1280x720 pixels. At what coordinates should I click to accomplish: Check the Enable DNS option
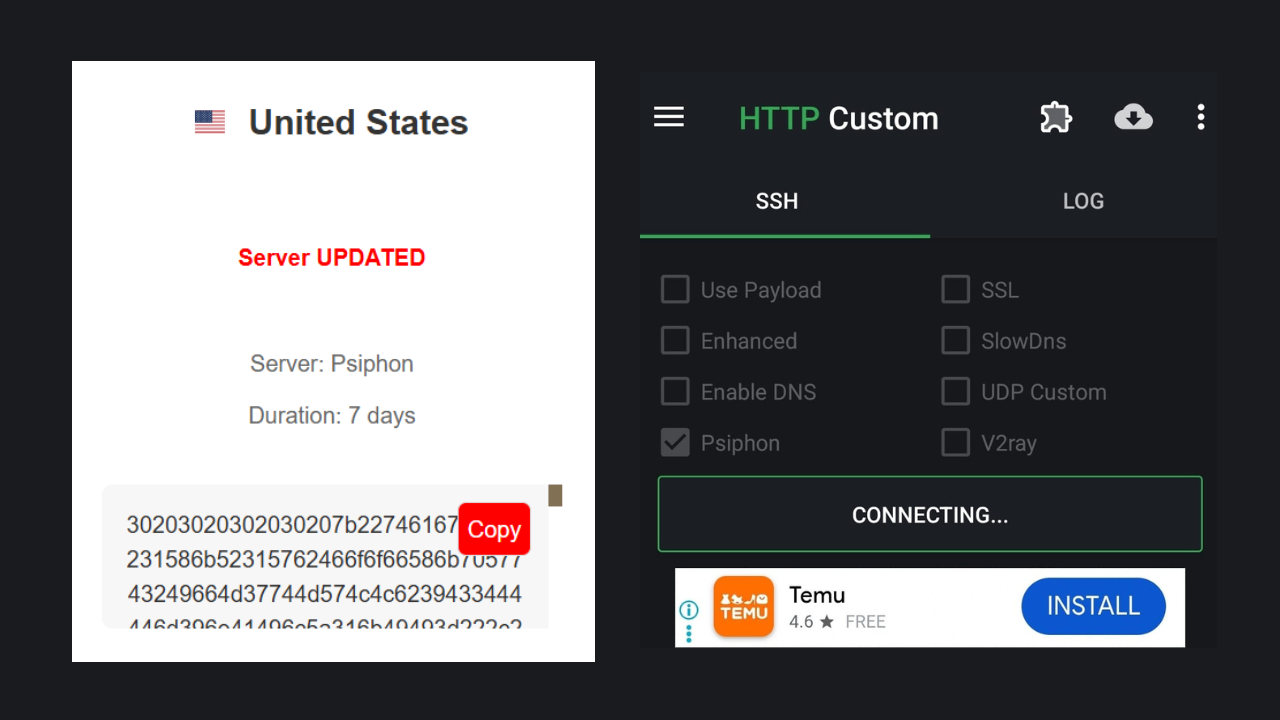[x=675, y=392]
